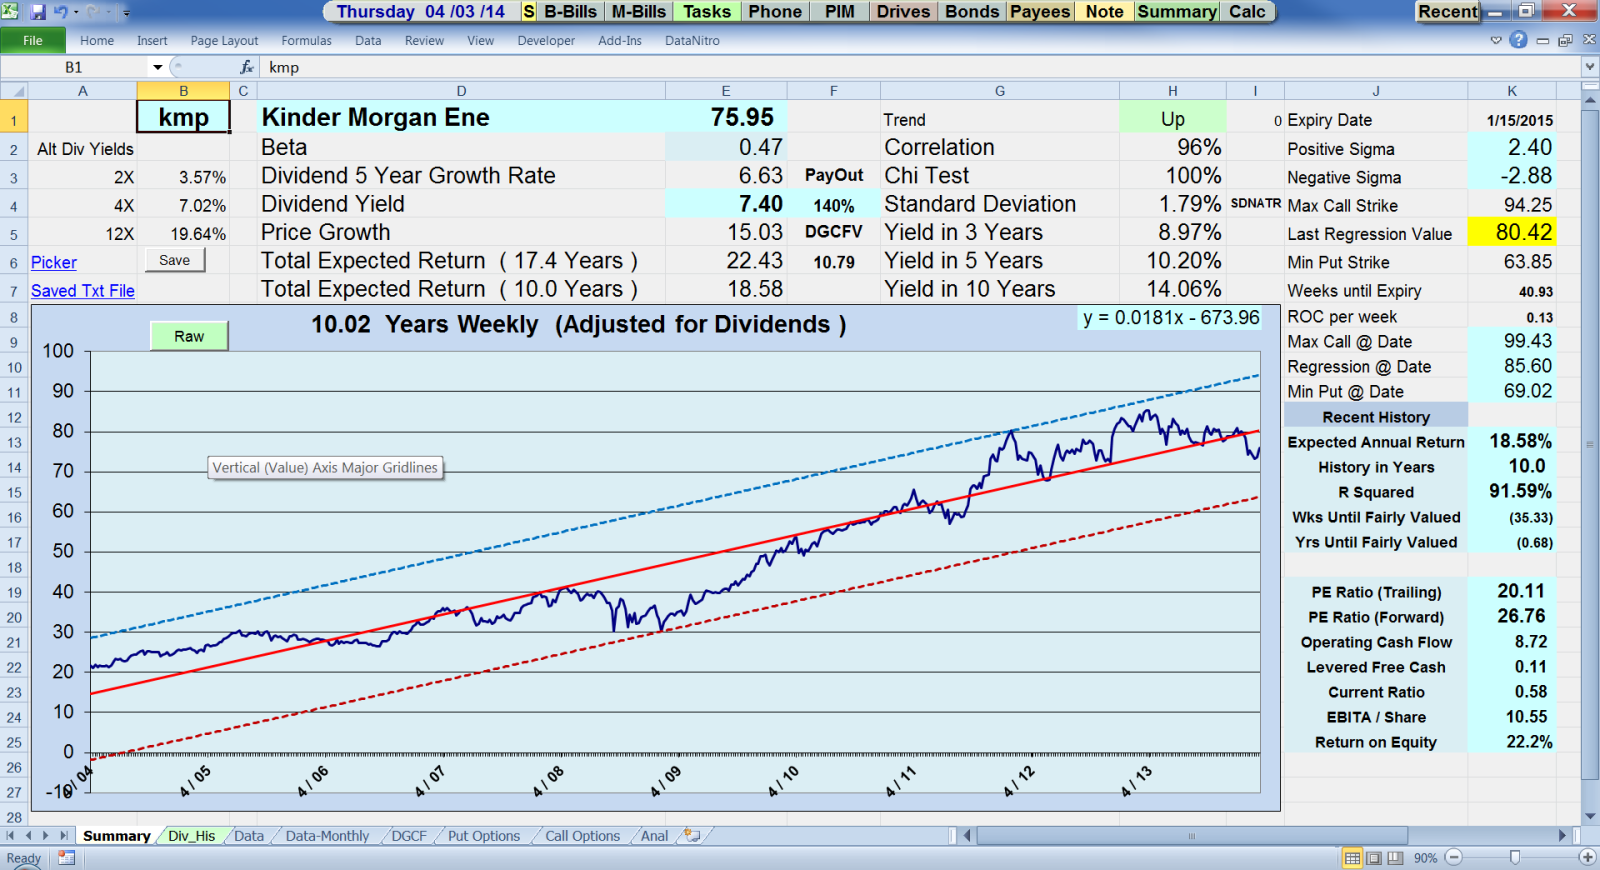Switch to Put Options sheet tab

(484, 836)
